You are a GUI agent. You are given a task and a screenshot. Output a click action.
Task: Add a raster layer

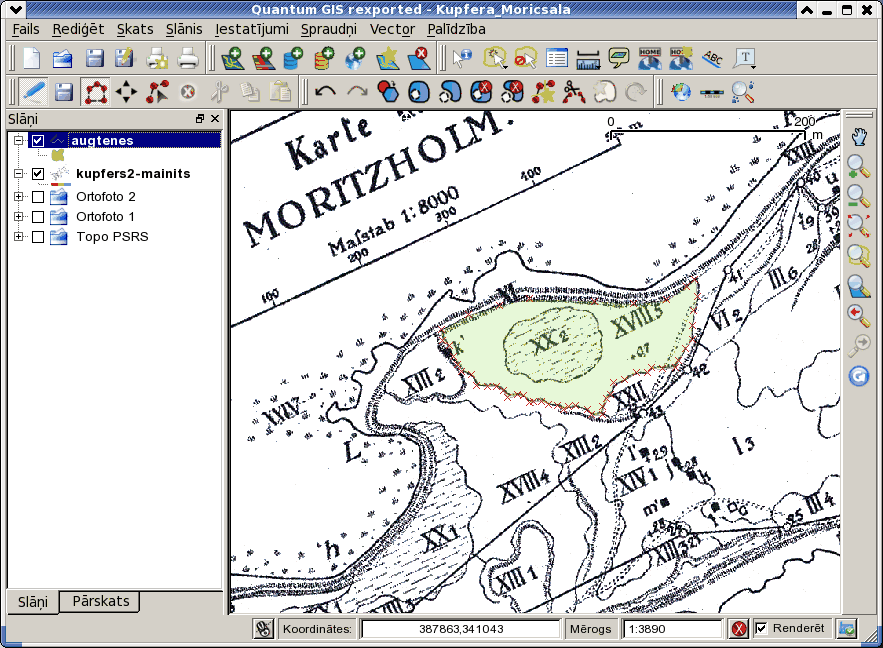263,58
